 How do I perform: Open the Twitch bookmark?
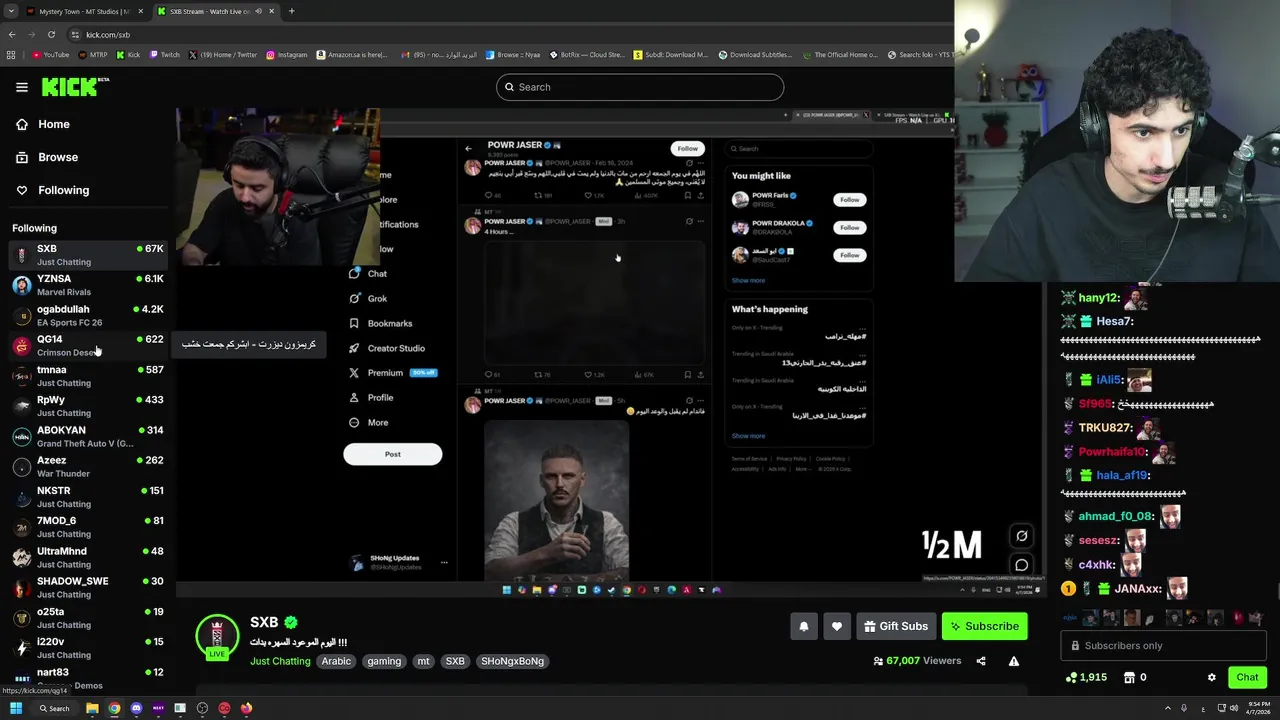point(165,55)
